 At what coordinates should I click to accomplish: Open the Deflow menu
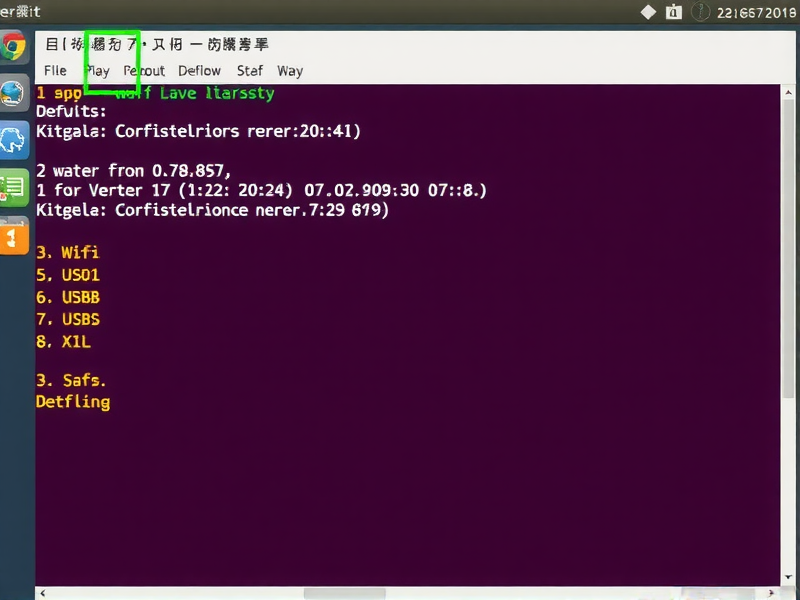[x=199, y=70]
